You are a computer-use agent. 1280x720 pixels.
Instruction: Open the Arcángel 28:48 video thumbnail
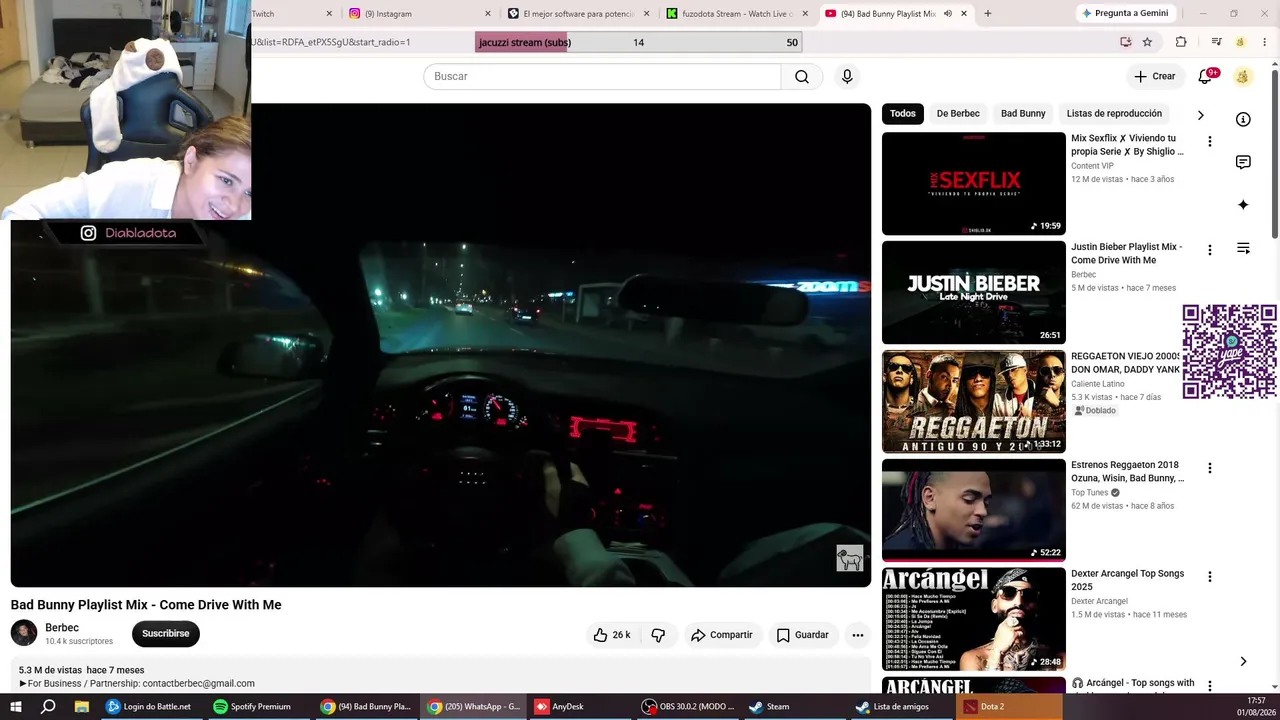tap(974, 620)
